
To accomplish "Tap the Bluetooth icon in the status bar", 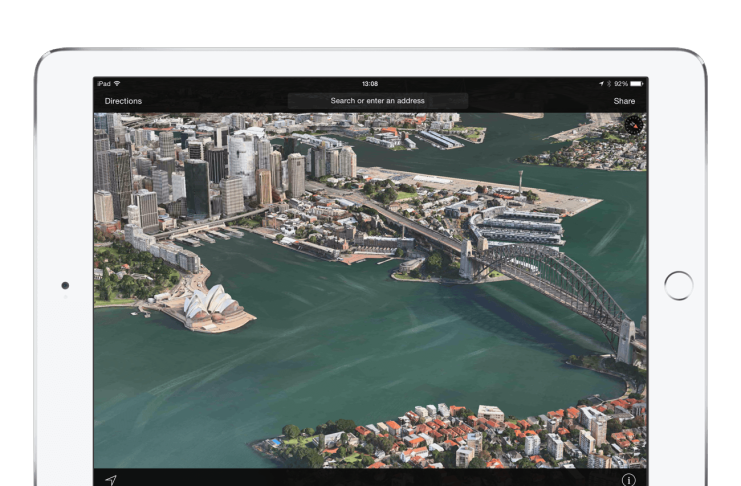I will [x=609, y=84].
